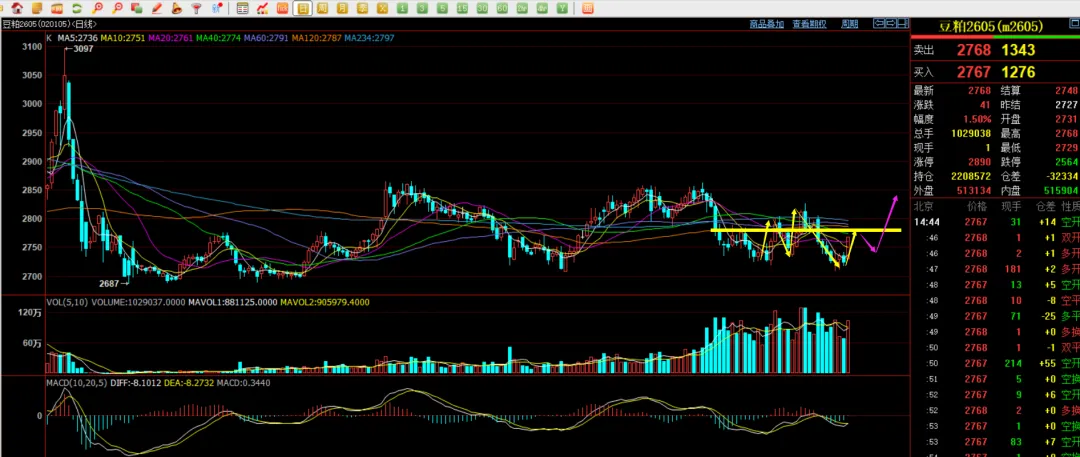Click MA40:2774 indicator label
The width and height of the screenshot is (1080, 457).
coord(218,38)
